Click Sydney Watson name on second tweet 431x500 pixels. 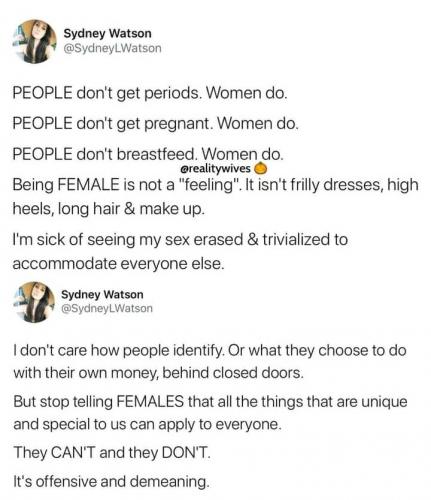pos(102,295)
